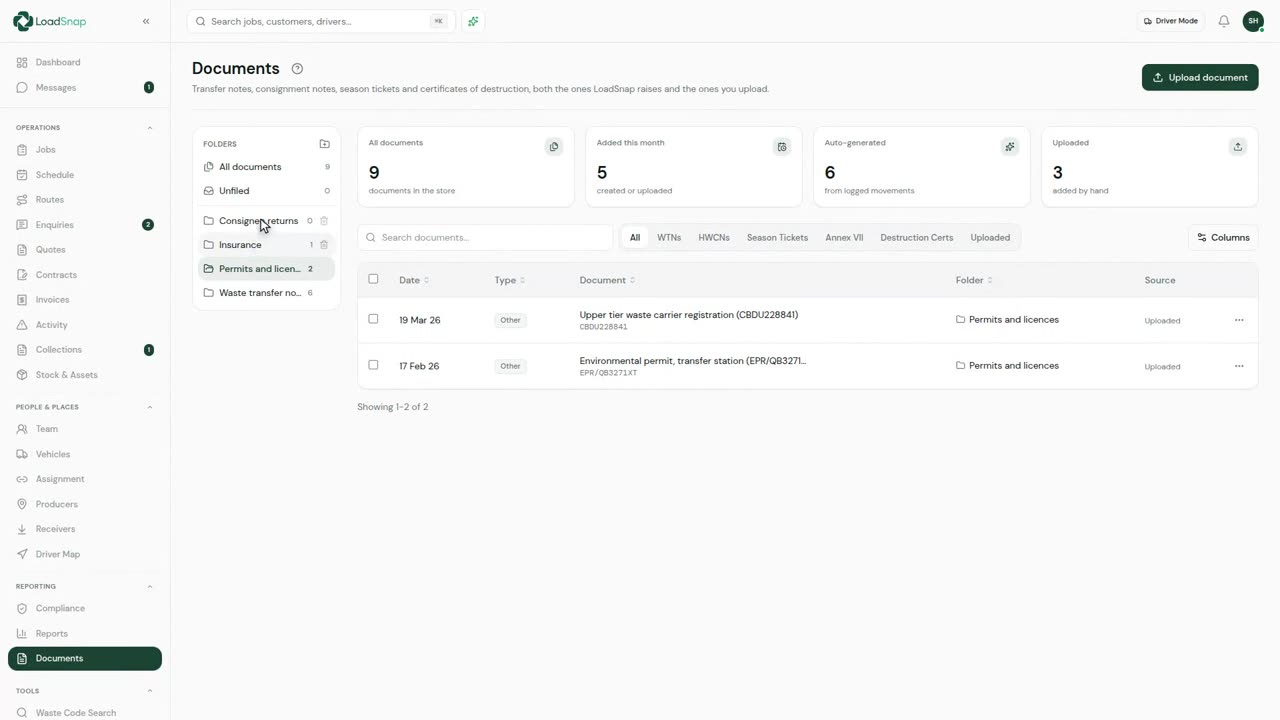
Task: Open the Documents help question-mark icon
Action: tap(297, 69)
